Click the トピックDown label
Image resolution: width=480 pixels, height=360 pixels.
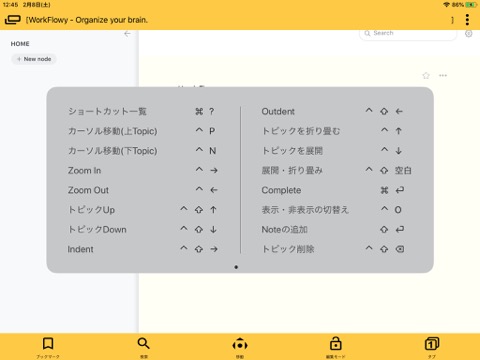(x=97, y=229)
